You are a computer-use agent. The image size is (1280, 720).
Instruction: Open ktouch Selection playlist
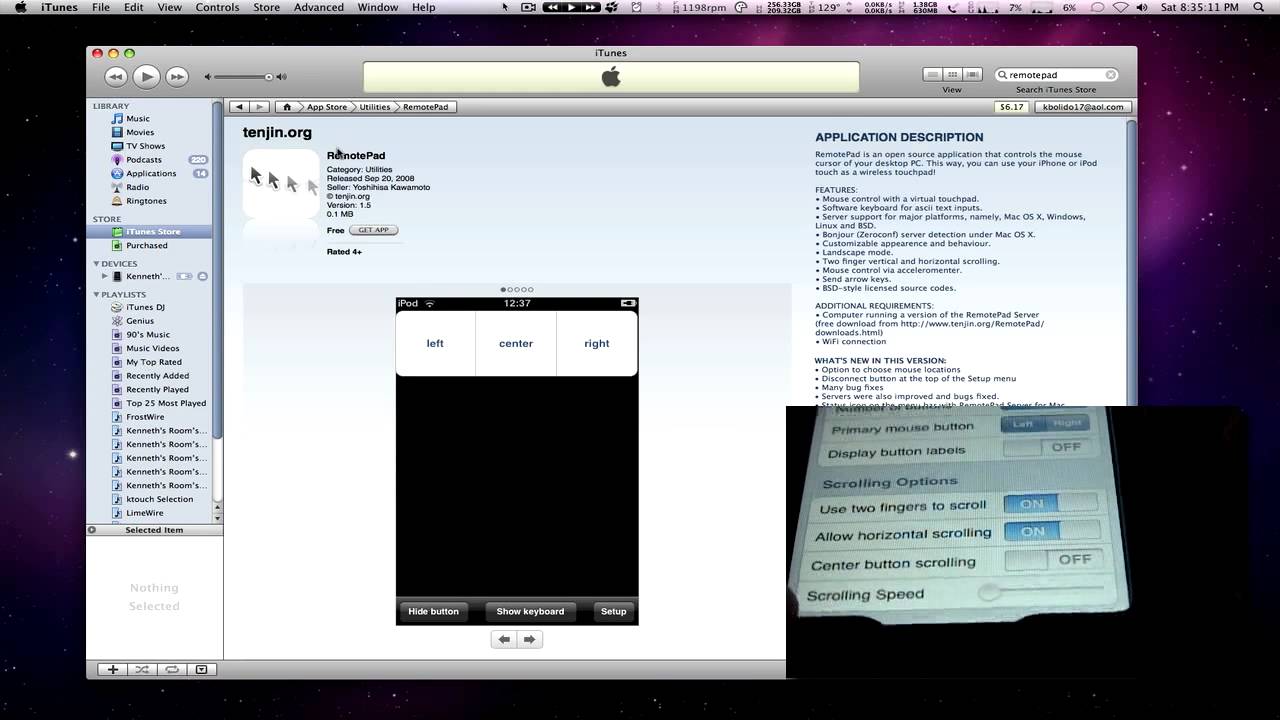[159, 499]
